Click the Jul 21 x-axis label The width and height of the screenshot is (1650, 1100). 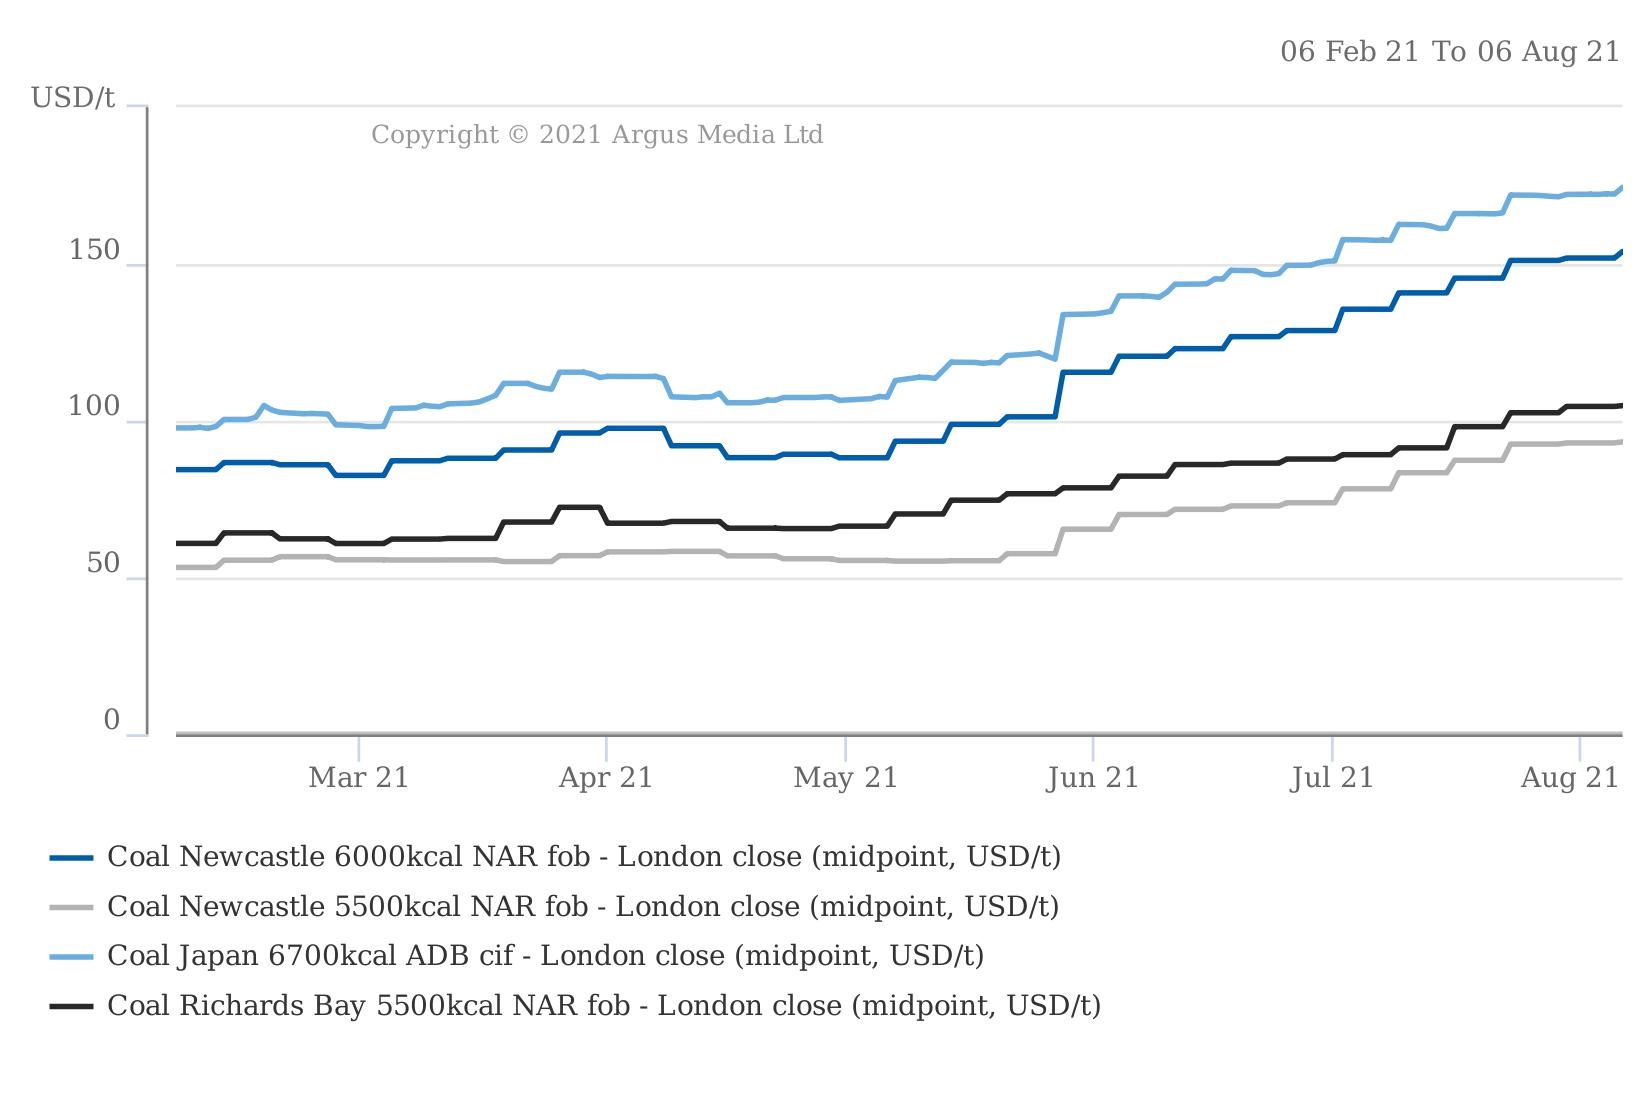pos(1331,778)
